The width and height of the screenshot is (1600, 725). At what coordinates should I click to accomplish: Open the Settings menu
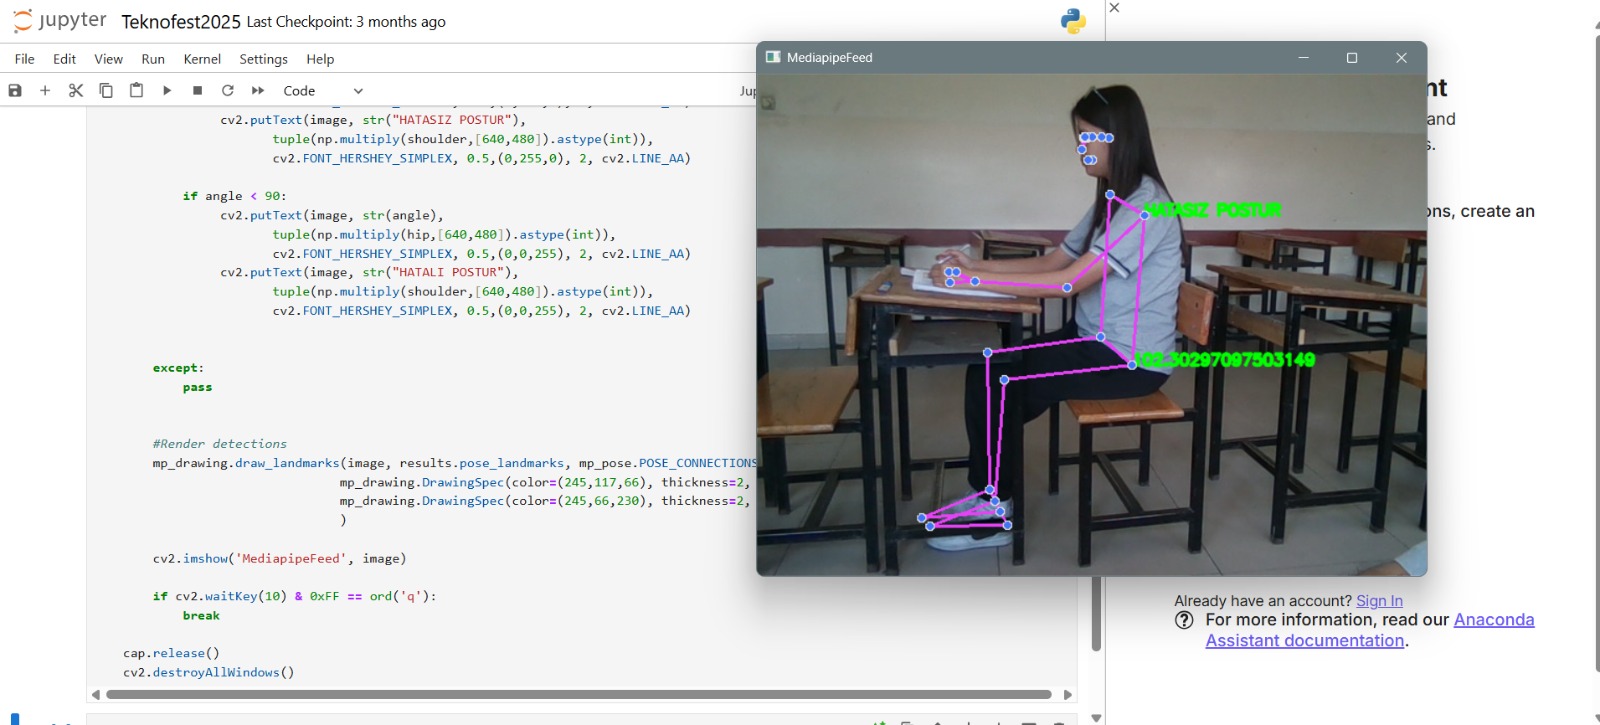pos(263,59)
